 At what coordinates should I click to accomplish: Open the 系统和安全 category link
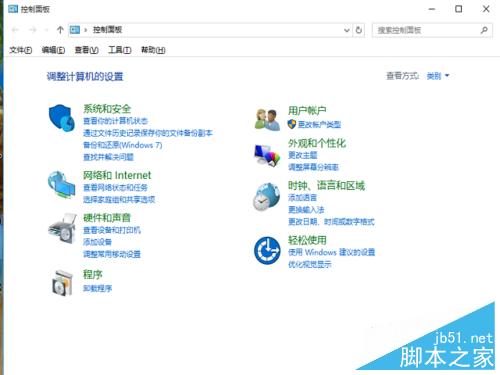point(107,109)
